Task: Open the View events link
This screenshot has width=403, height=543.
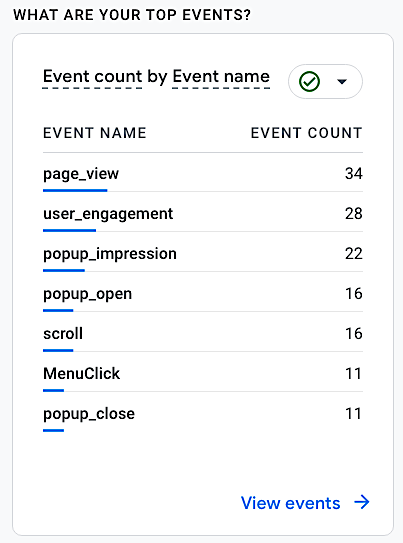Action: 290,503
